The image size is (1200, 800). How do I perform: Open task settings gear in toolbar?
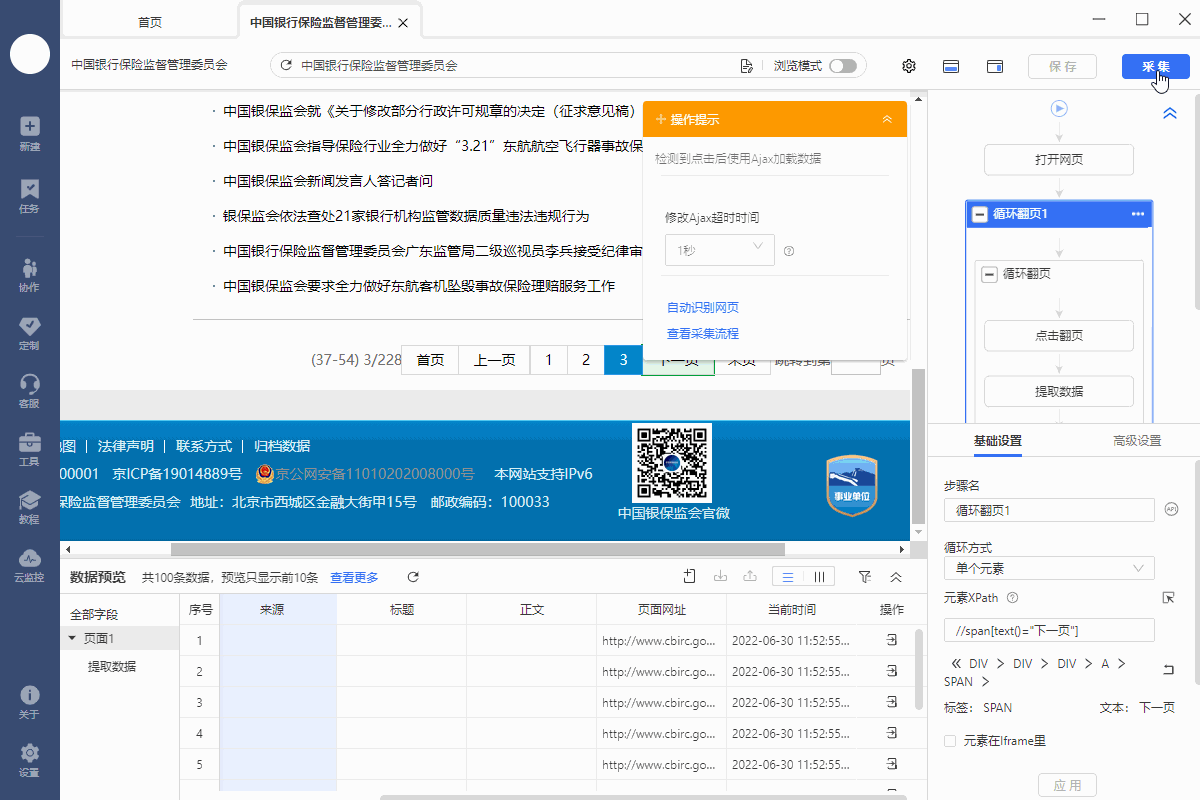pyautogui.click(x=909, y=66)
